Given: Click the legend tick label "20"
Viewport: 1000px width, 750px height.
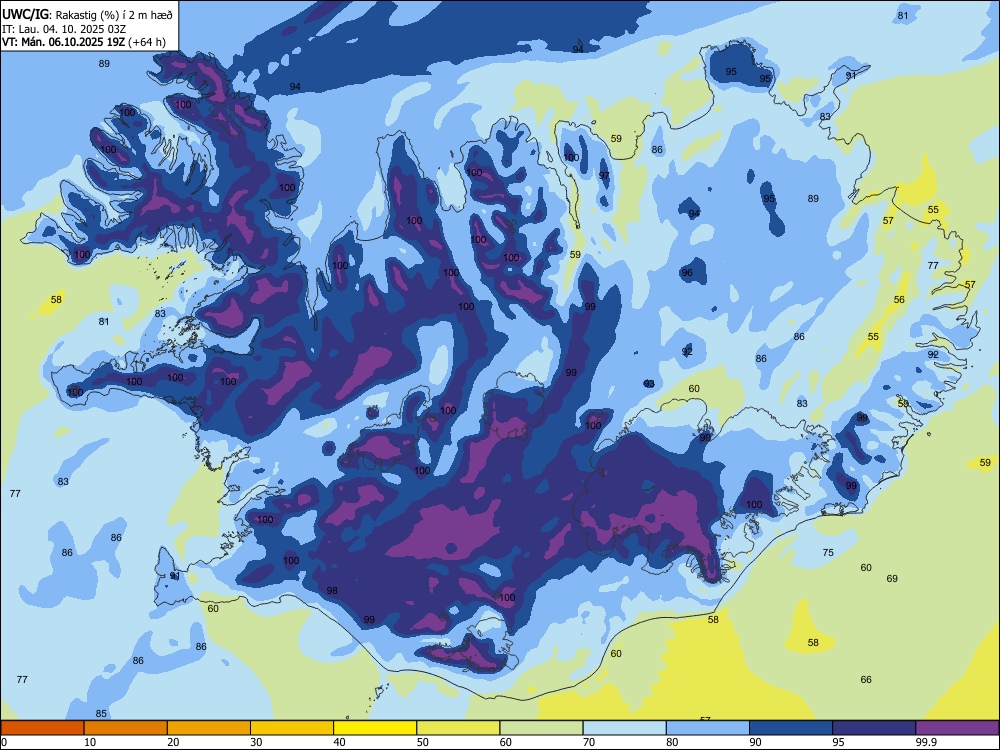Looking at the screenshot, I should [x=173, y=742].
